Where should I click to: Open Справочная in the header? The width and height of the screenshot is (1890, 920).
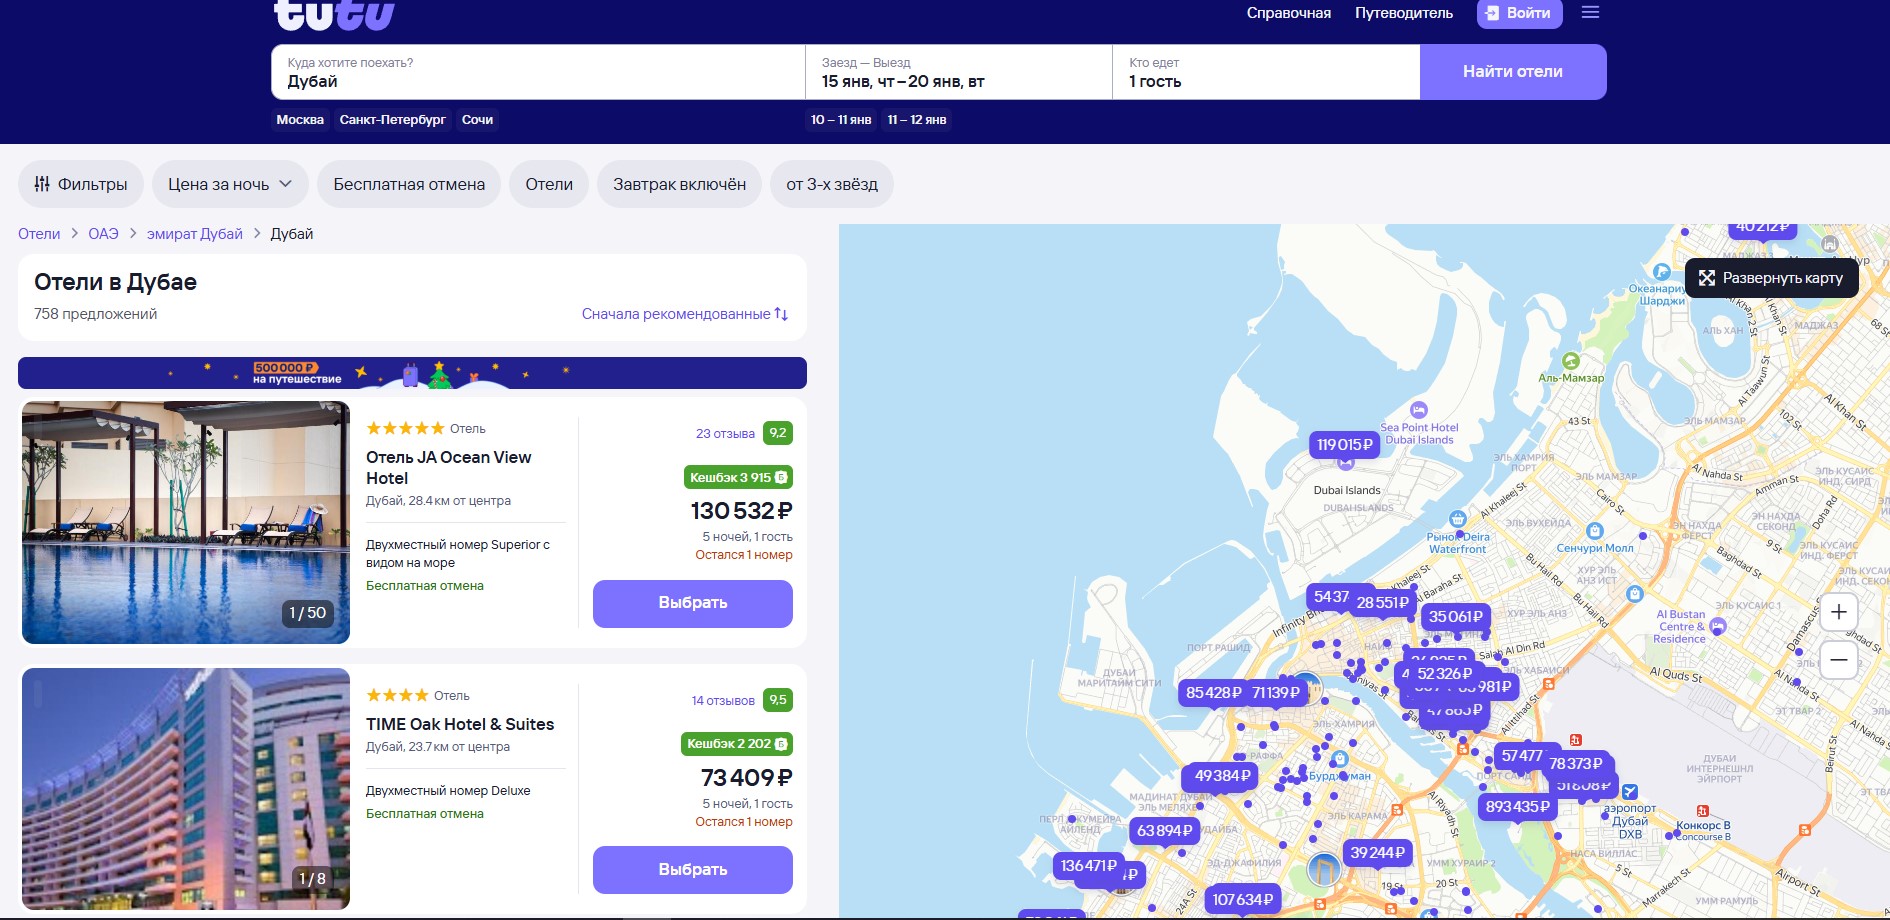coord(1288,13)
